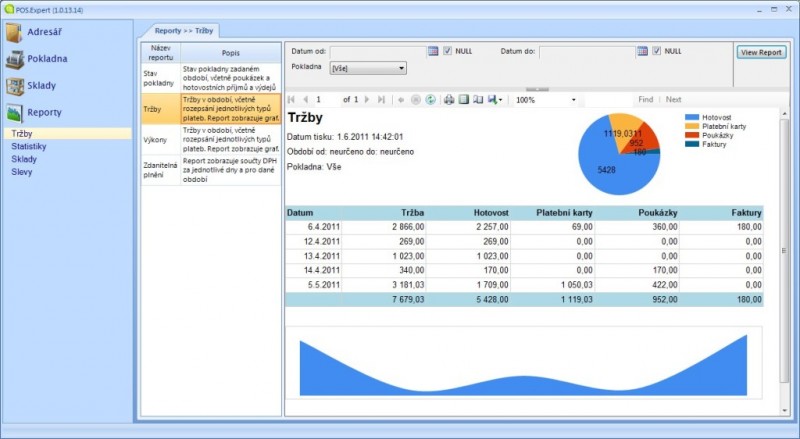The image size is (800, 439).
Task: Click the Hotovost blue legend swatch
Action: (692, 118)
